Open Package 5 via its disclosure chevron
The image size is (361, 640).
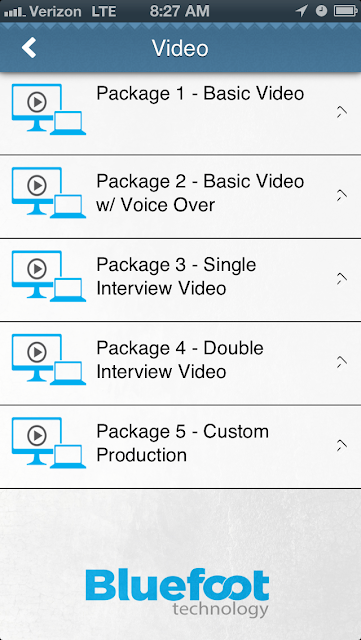pos(342,446)
